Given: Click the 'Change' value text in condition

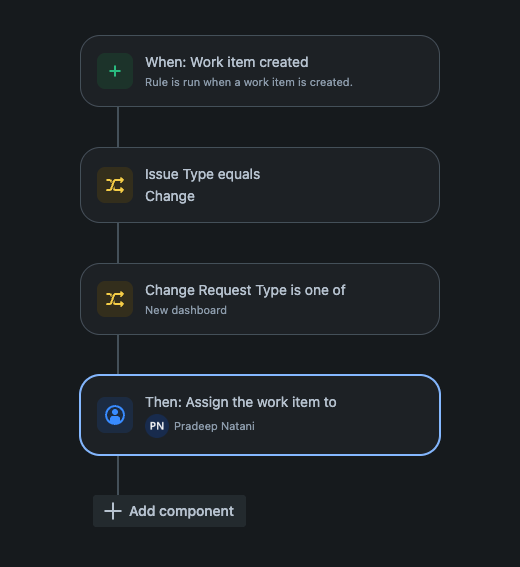Looking at the screenshot, I should pyautogui.click(x=170, y=196).
